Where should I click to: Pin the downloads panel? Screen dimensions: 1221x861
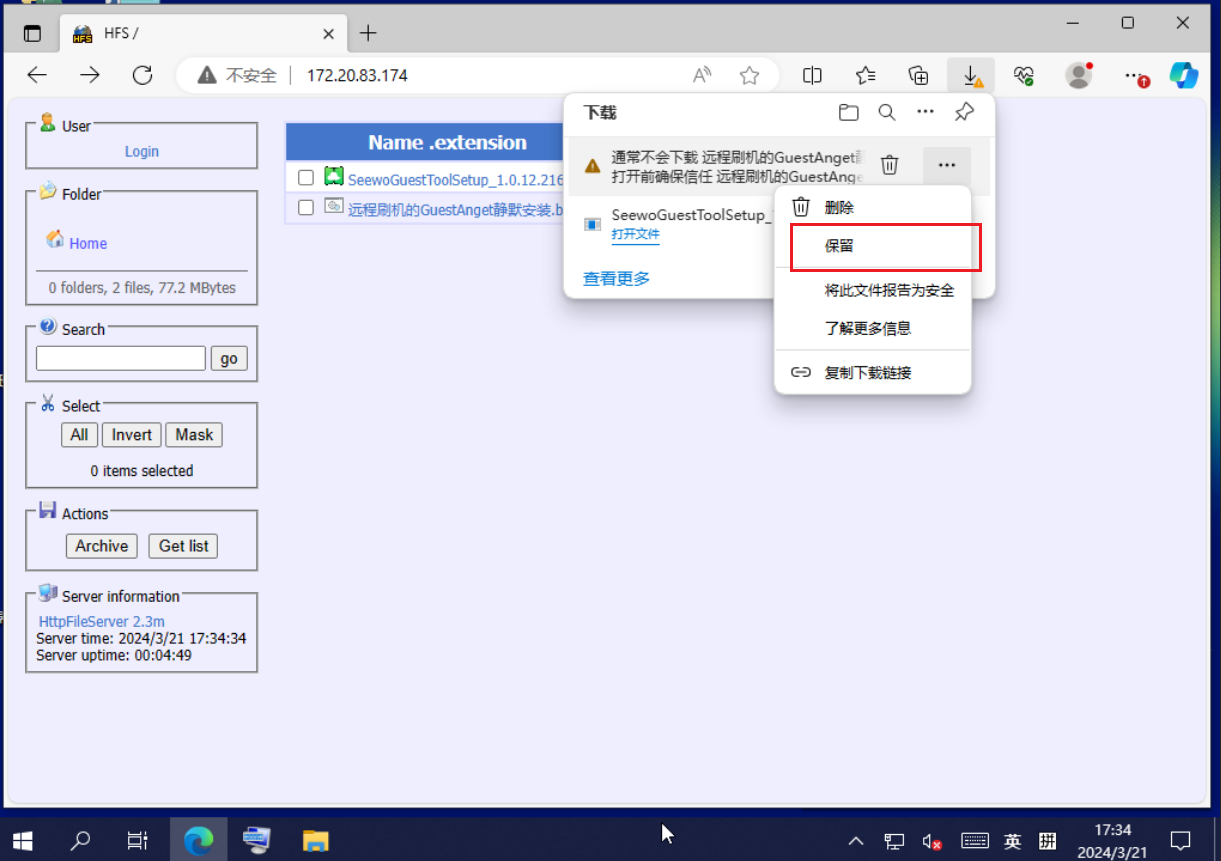click(x=964, y=113)
